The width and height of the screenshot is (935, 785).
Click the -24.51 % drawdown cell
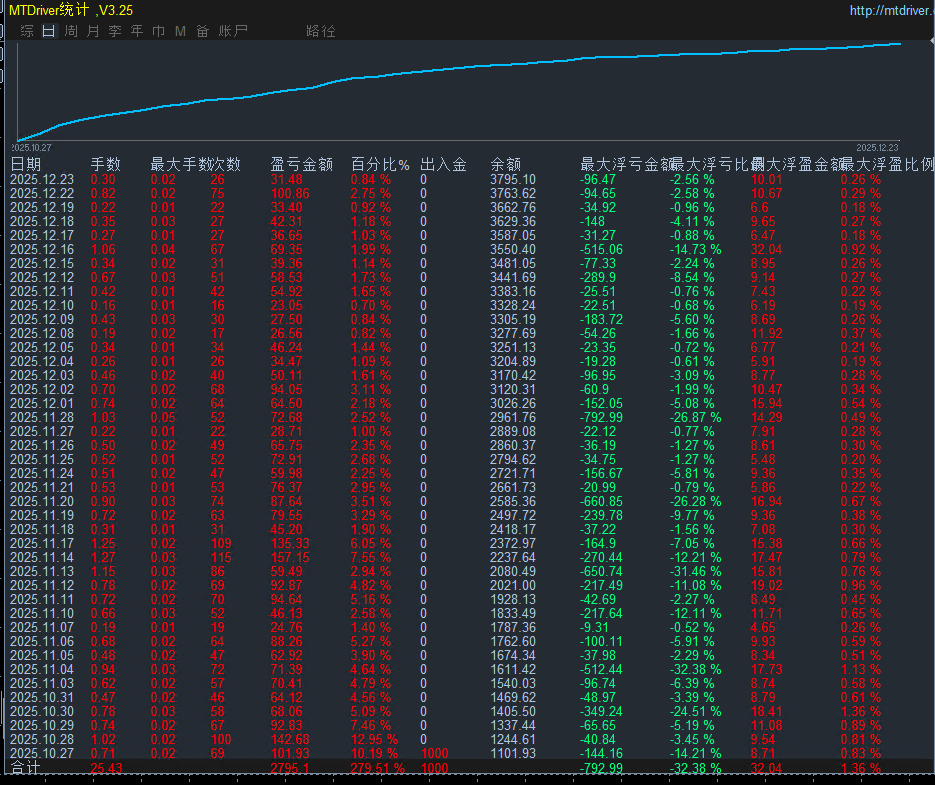(695, 712)
